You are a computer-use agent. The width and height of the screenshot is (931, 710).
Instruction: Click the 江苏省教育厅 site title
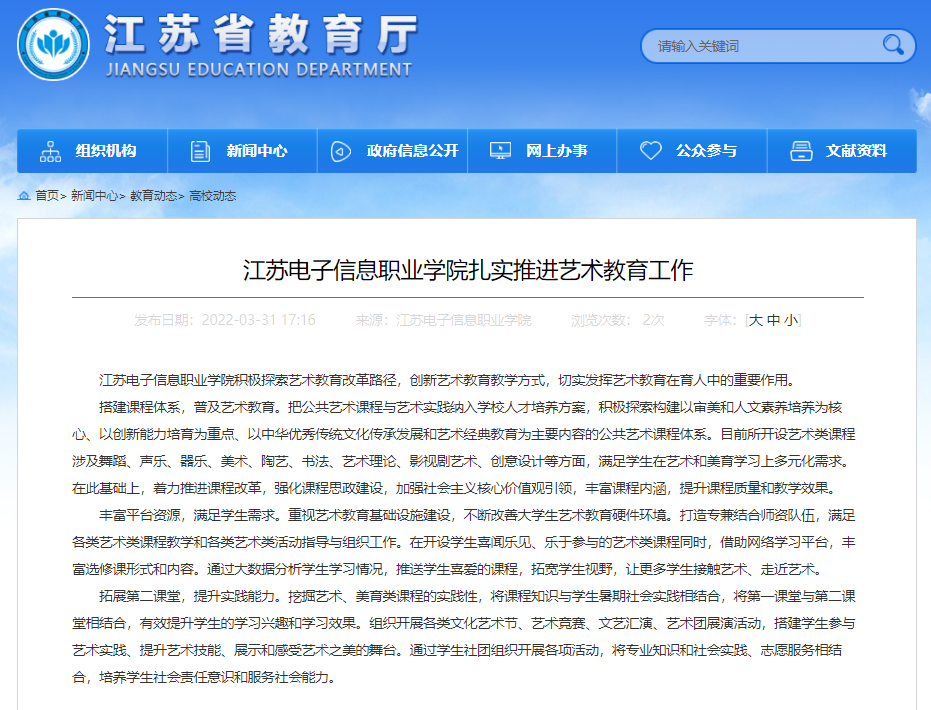261,34
